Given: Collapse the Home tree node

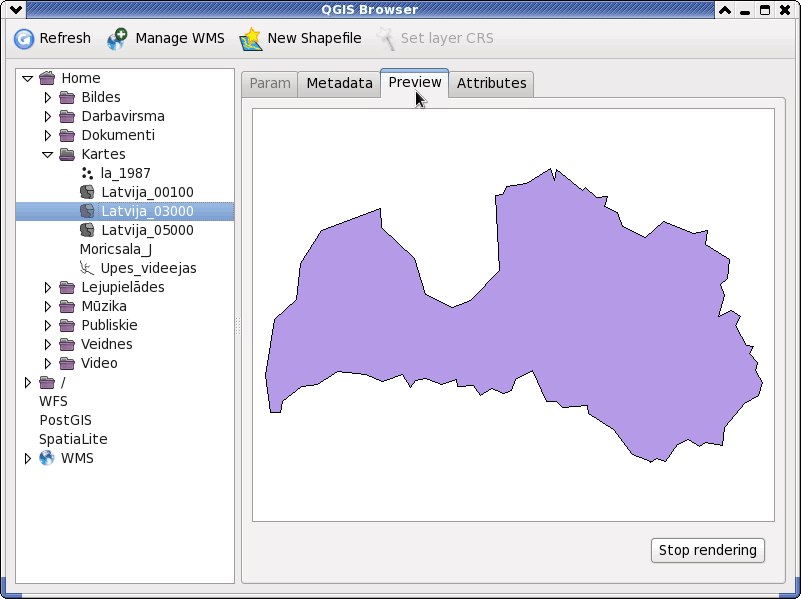Looking at the screenshot, I should coord(28,79).
